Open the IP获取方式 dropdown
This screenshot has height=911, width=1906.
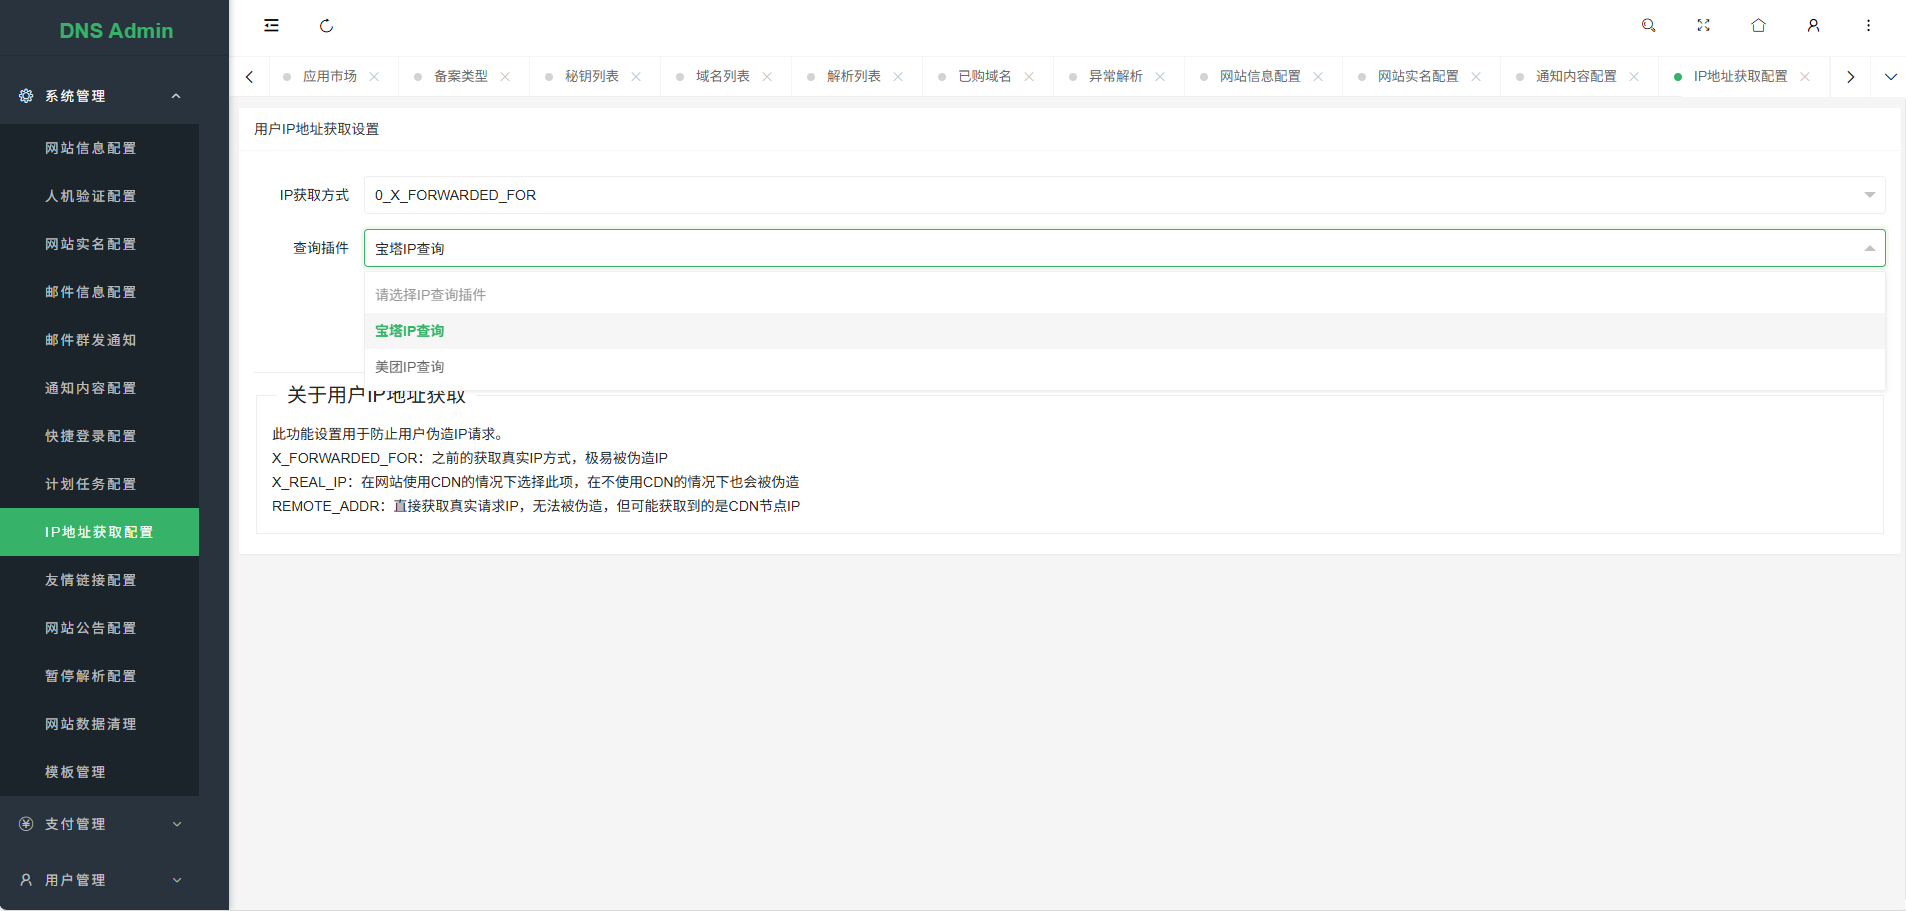[1124, 195]
